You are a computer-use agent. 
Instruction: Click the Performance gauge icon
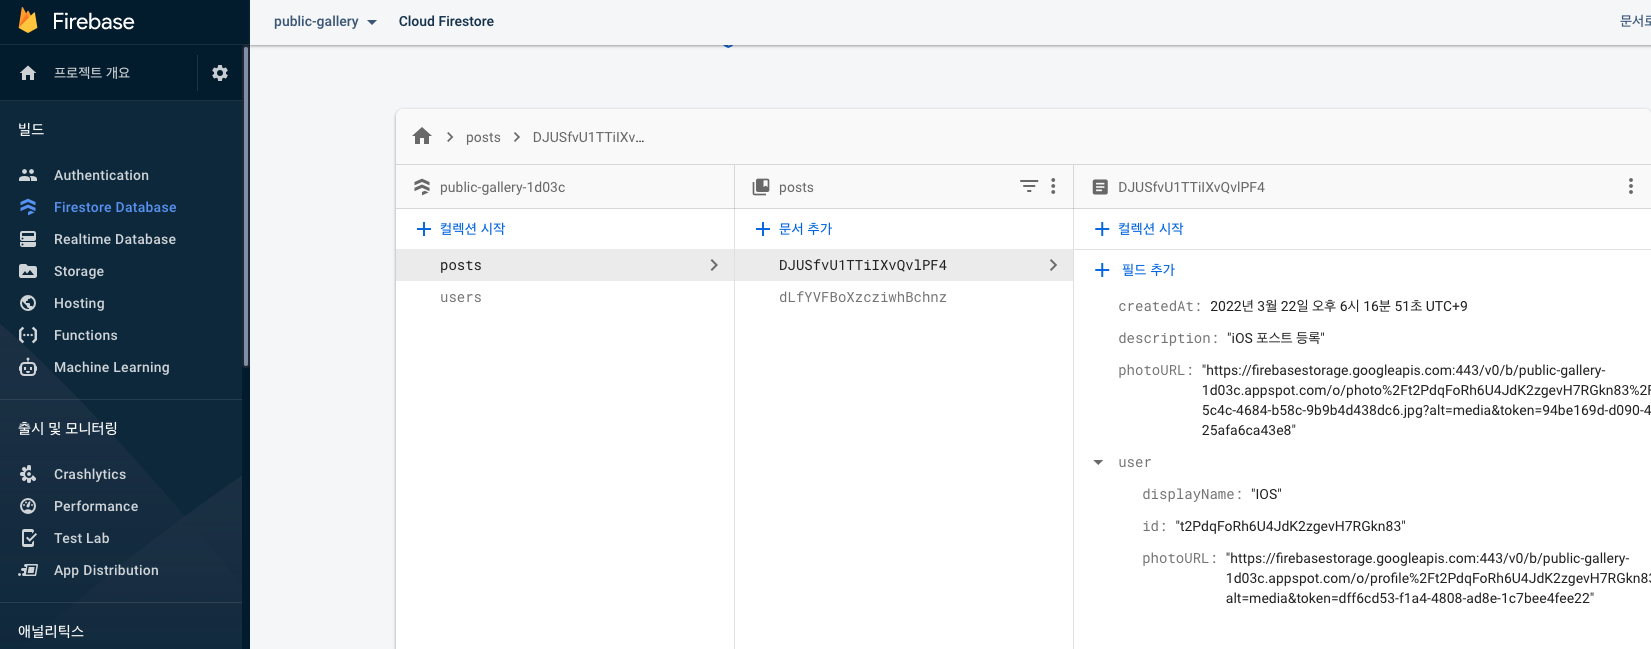(28, 506)
